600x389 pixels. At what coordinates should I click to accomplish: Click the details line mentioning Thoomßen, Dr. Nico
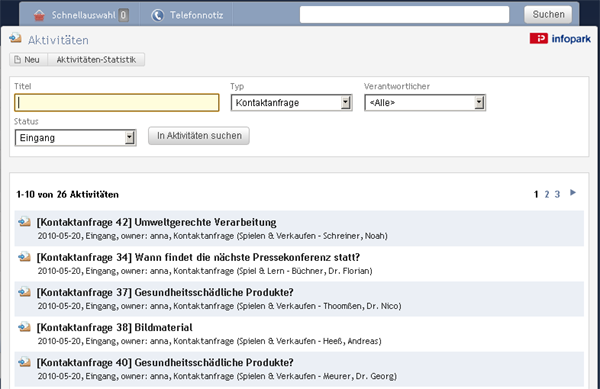click(x=219, y=306)
